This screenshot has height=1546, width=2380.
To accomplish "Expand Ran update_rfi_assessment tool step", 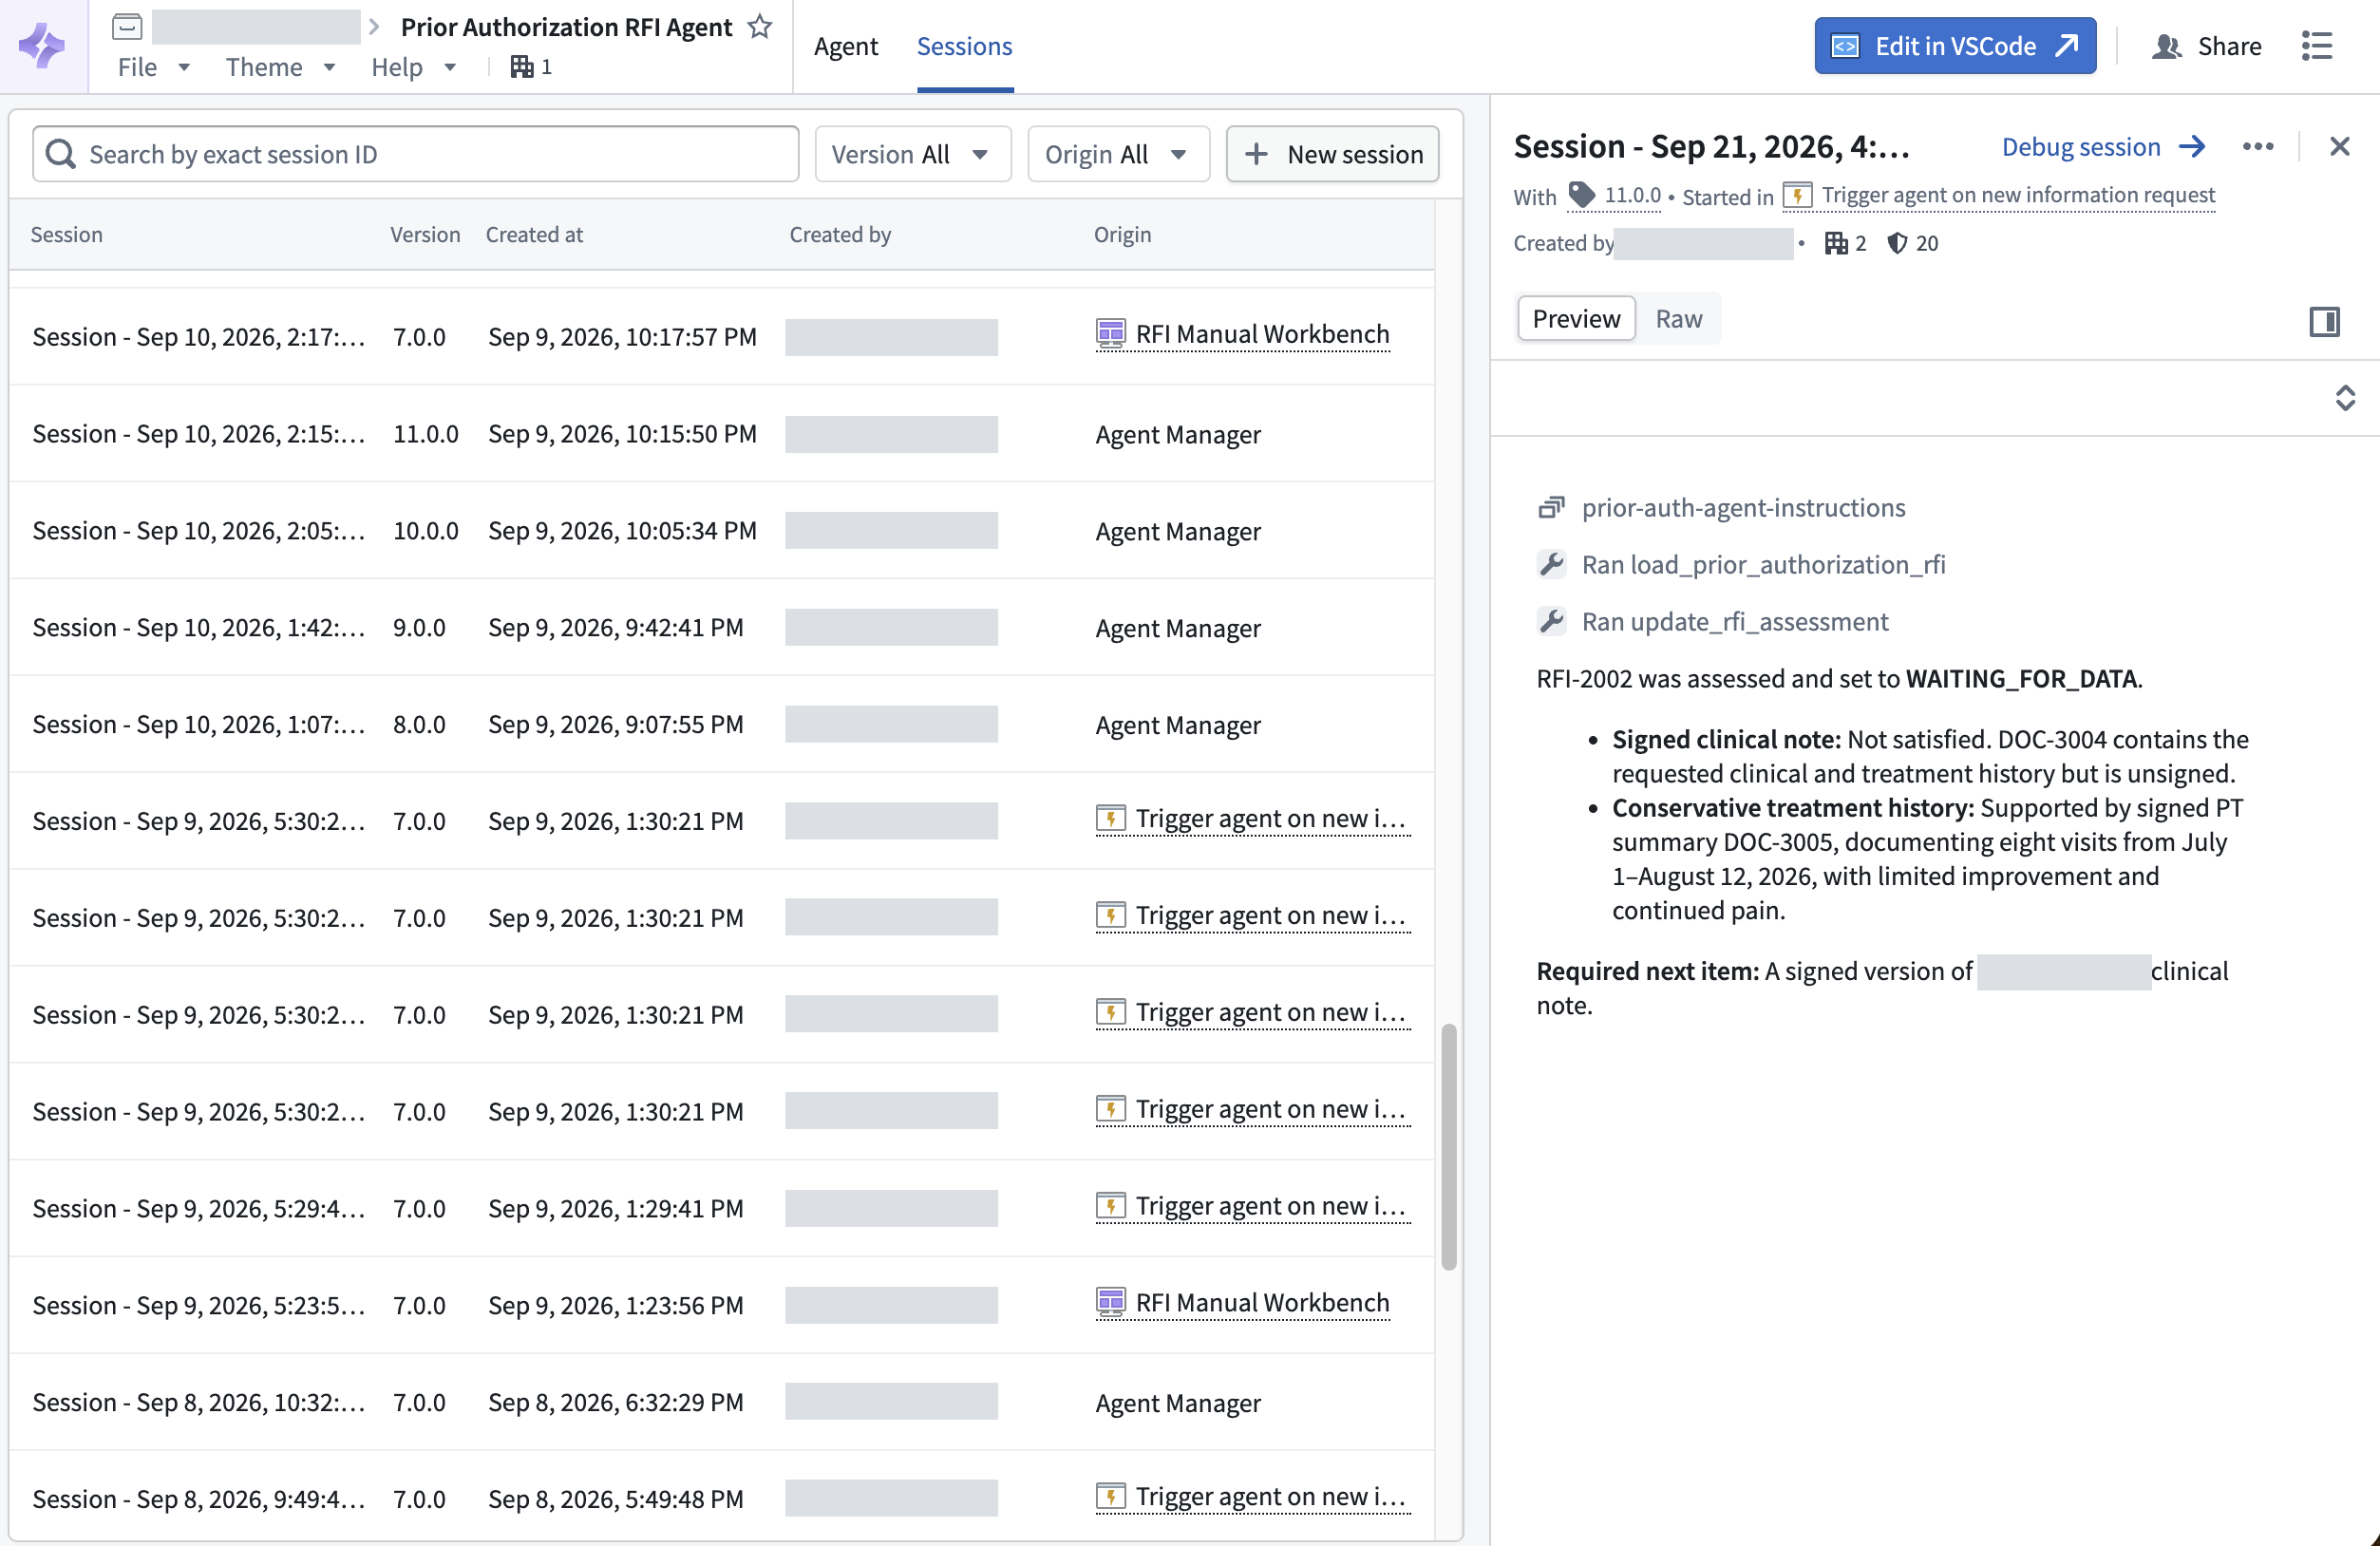I will pos(1712,621).
